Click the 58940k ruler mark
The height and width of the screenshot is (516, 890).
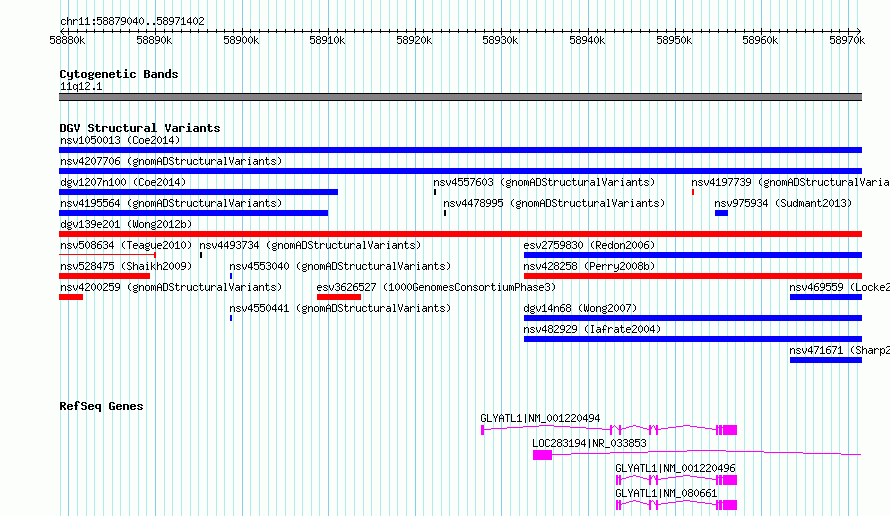tap(587, 40)
